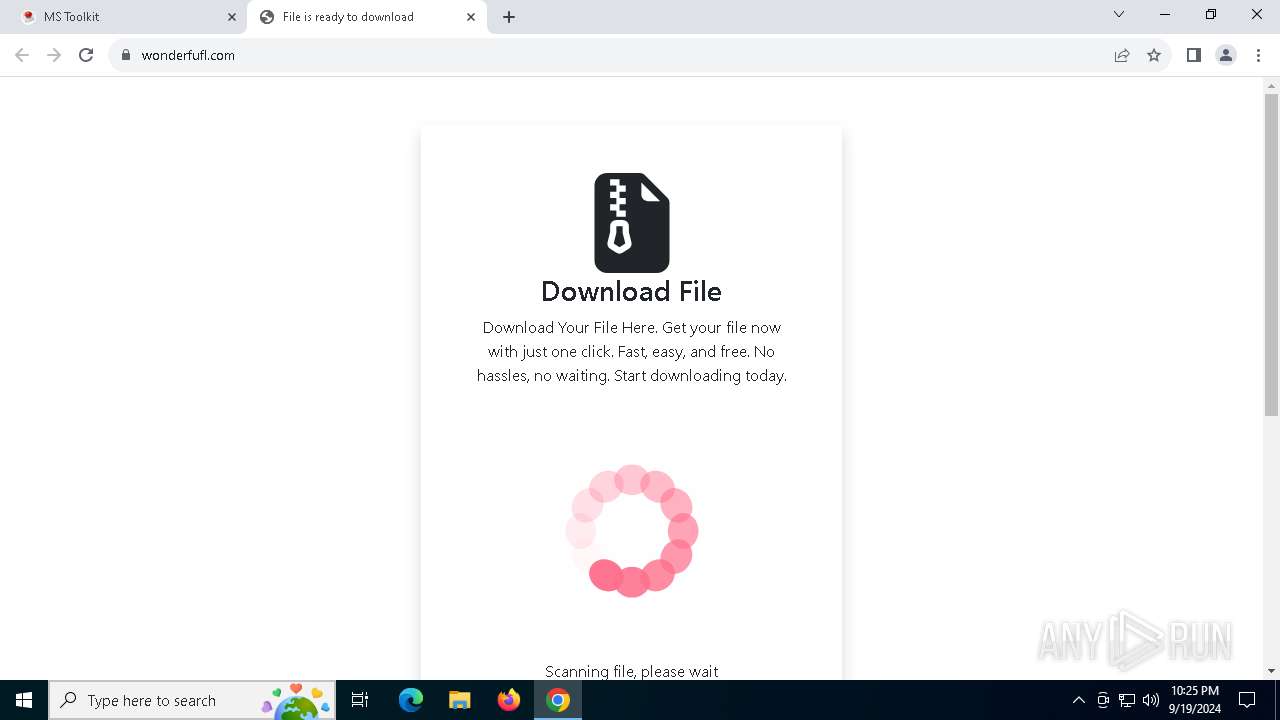1280x720 pixels.
Task: Switch to the MS Toolkit tab
Action: [125, 17]
